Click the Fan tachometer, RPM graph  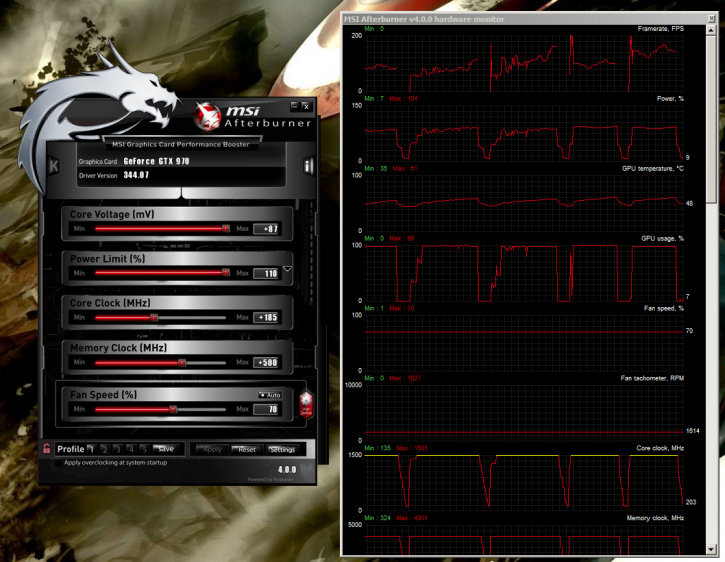524,413
